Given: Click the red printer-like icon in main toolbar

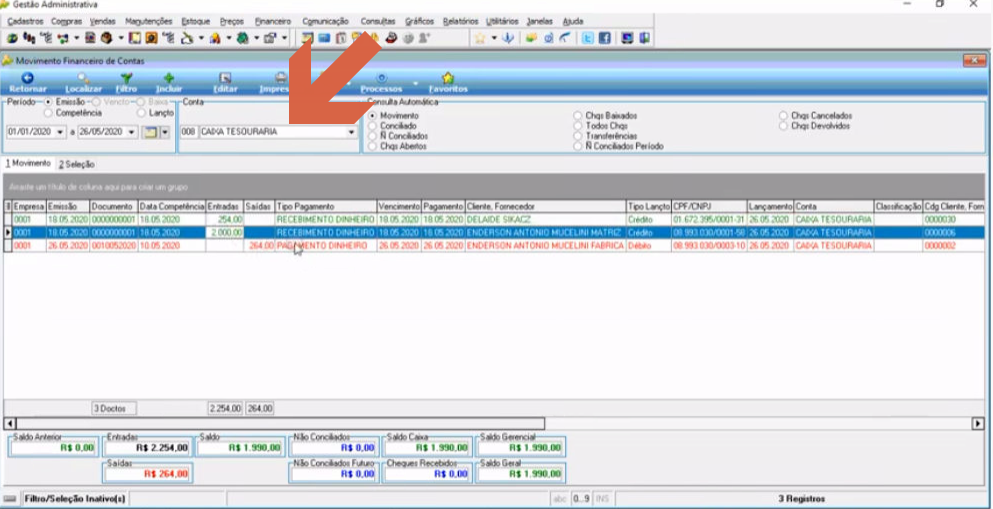Looking at the screenshot, I should 392,38.
